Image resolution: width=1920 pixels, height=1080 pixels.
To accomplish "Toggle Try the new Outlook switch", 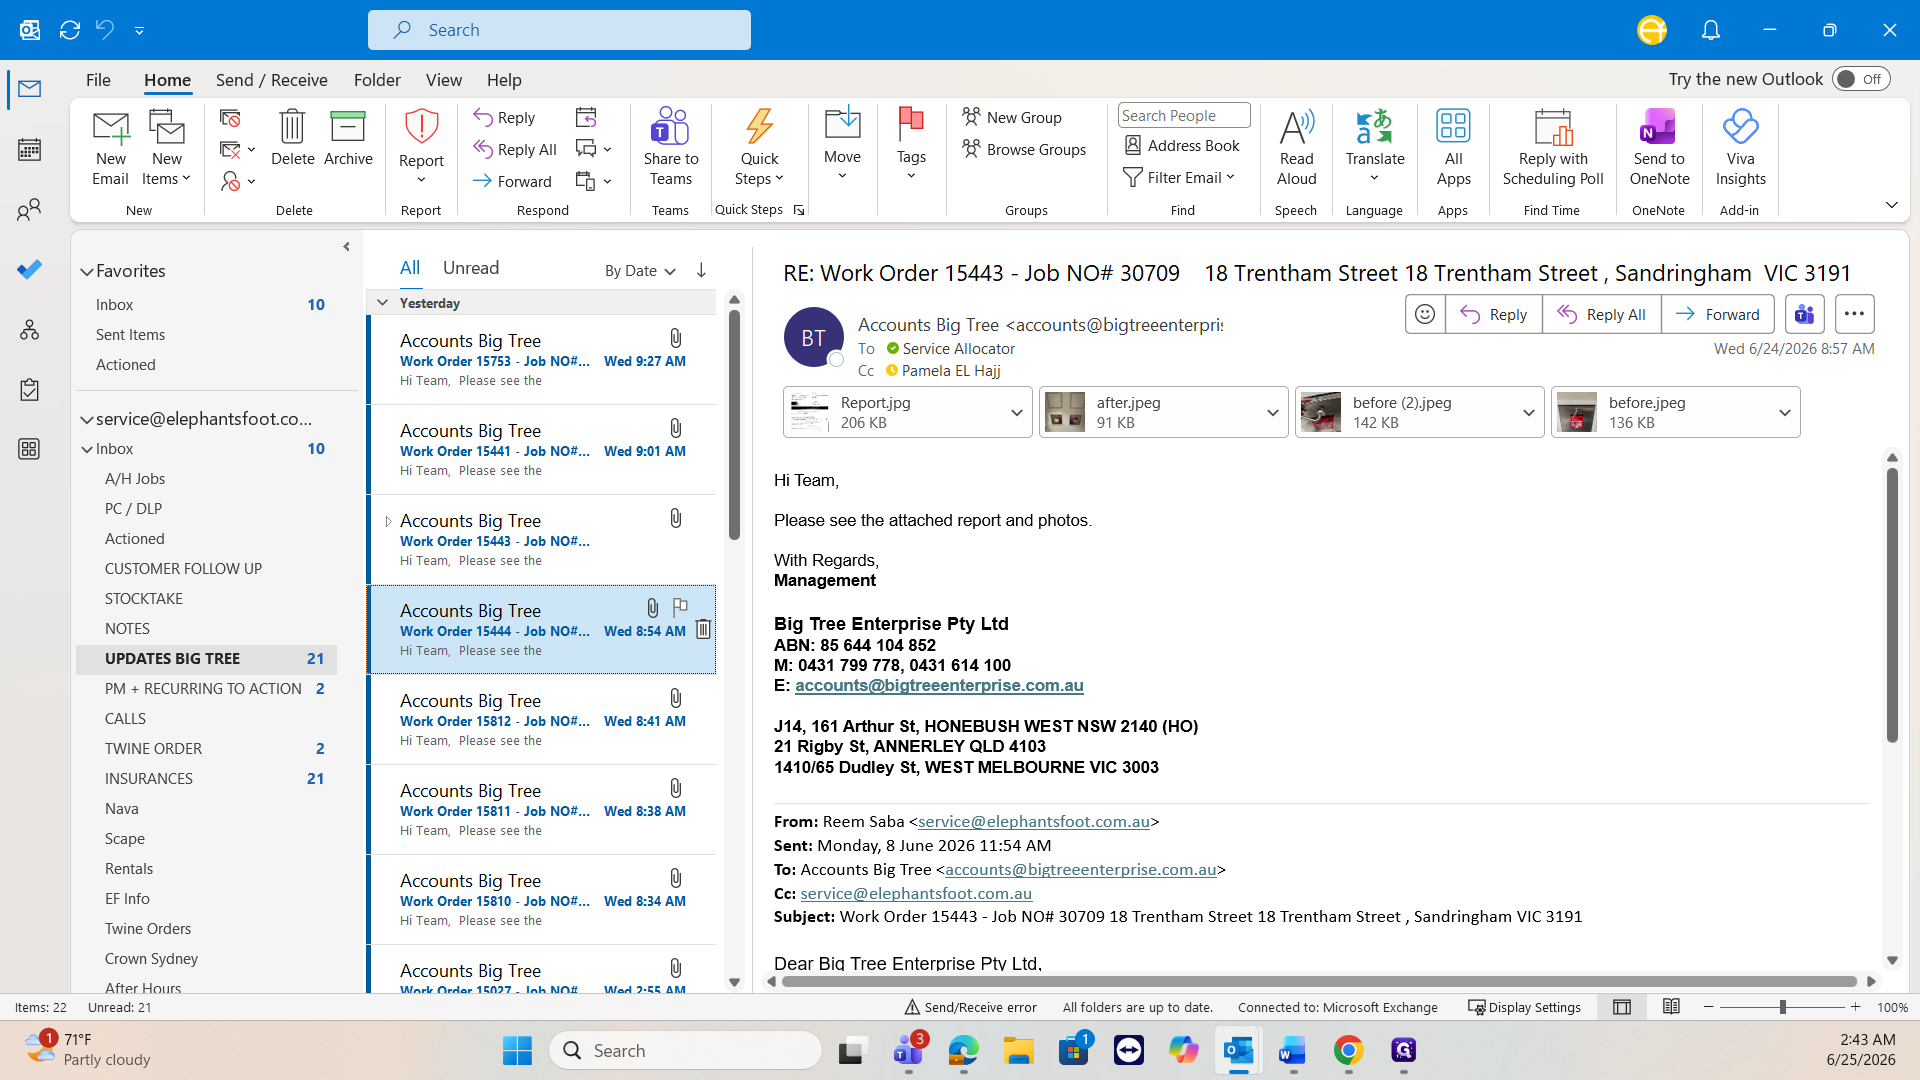I will tap(1861, 79).
